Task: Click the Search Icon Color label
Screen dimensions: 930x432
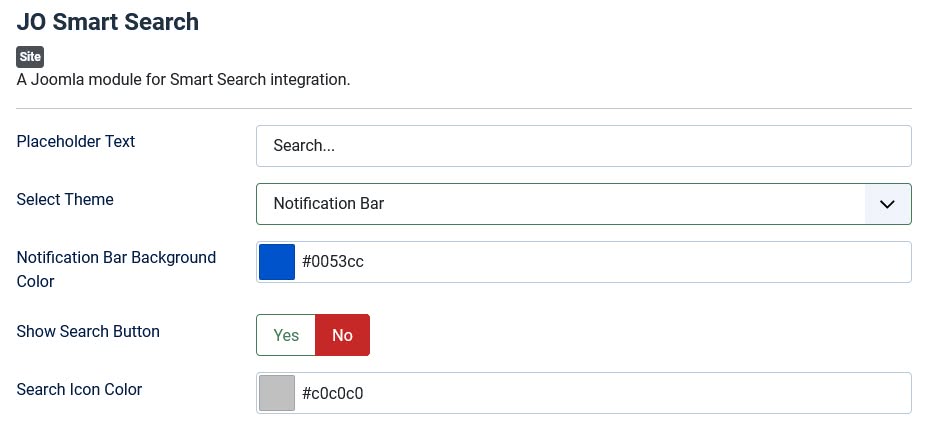Action: click(79, 389)
